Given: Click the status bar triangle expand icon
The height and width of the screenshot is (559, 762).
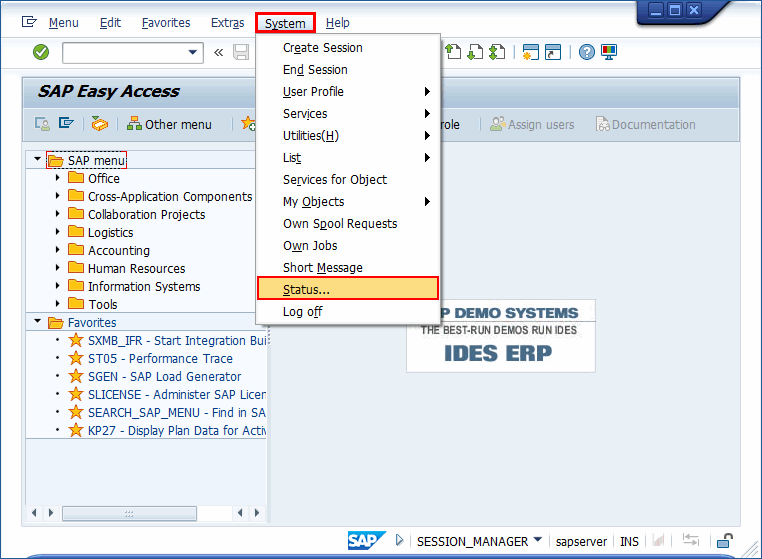Looking at the screenshot, I should pos(399,540).
